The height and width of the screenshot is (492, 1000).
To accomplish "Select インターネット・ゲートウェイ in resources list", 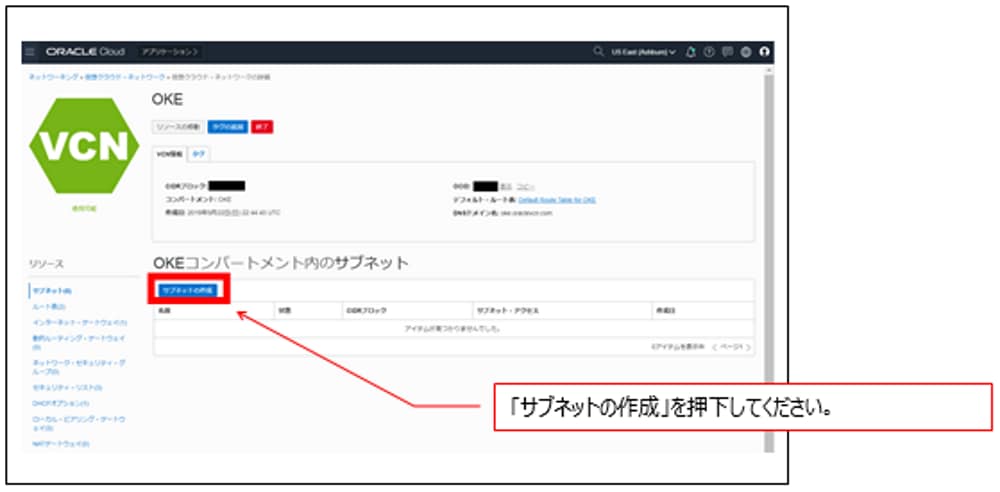I will [x=79, y=323].
